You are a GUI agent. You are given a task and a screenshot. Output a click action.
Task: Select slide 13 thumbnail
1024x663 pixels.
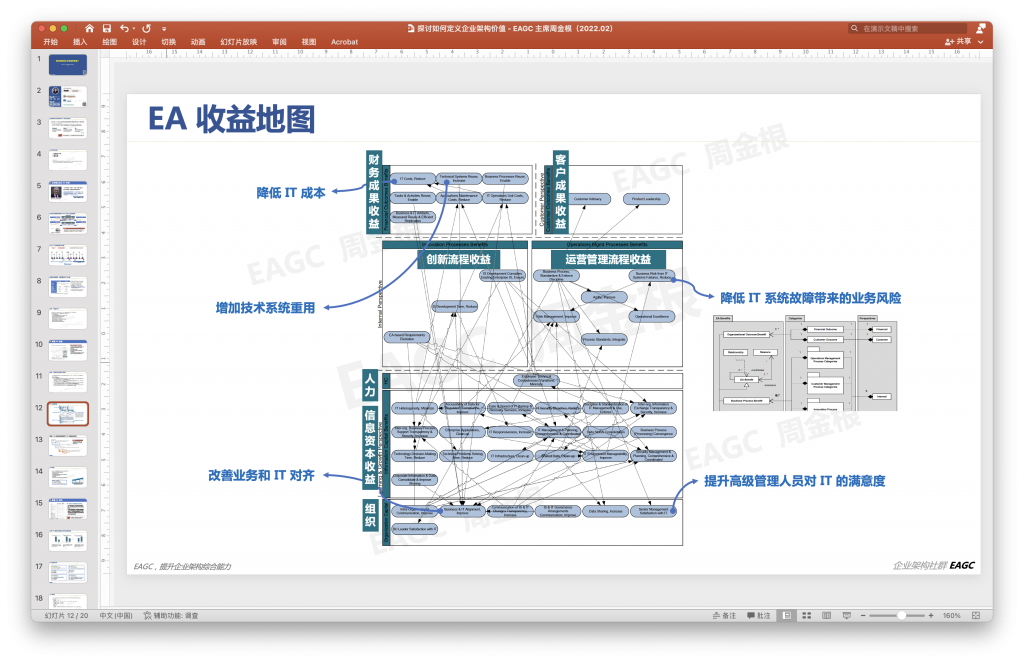click(x=68, y=445)
